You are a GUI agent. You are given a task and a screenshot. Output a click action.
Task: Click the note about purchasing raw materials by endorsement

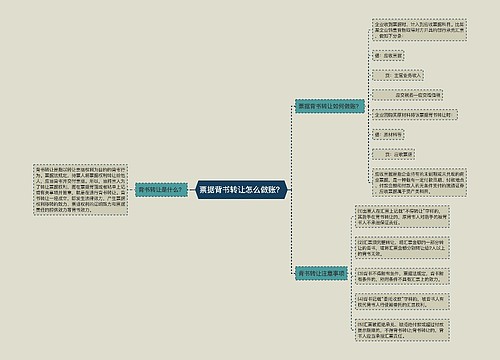coord(415,115)
